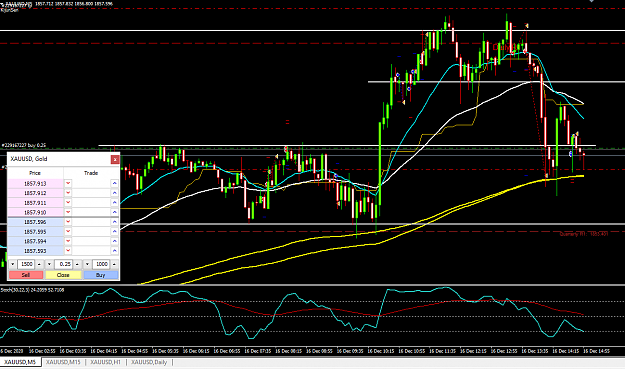Click the field showing 1000
Viewport: 625px width, 369px height.
[x=101, y=264]
